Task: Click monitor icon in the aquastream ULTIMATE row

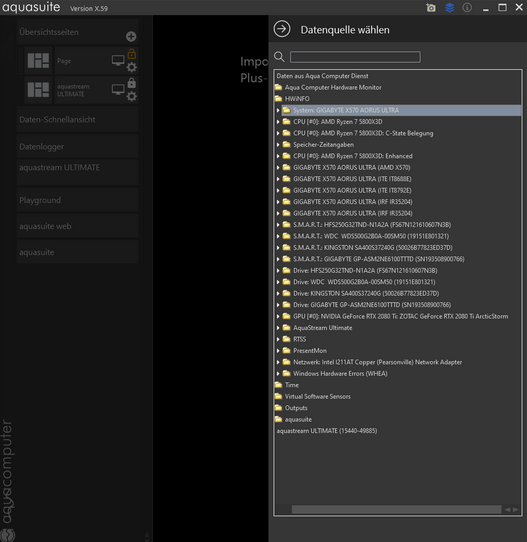Action: [x=118, y=90]
